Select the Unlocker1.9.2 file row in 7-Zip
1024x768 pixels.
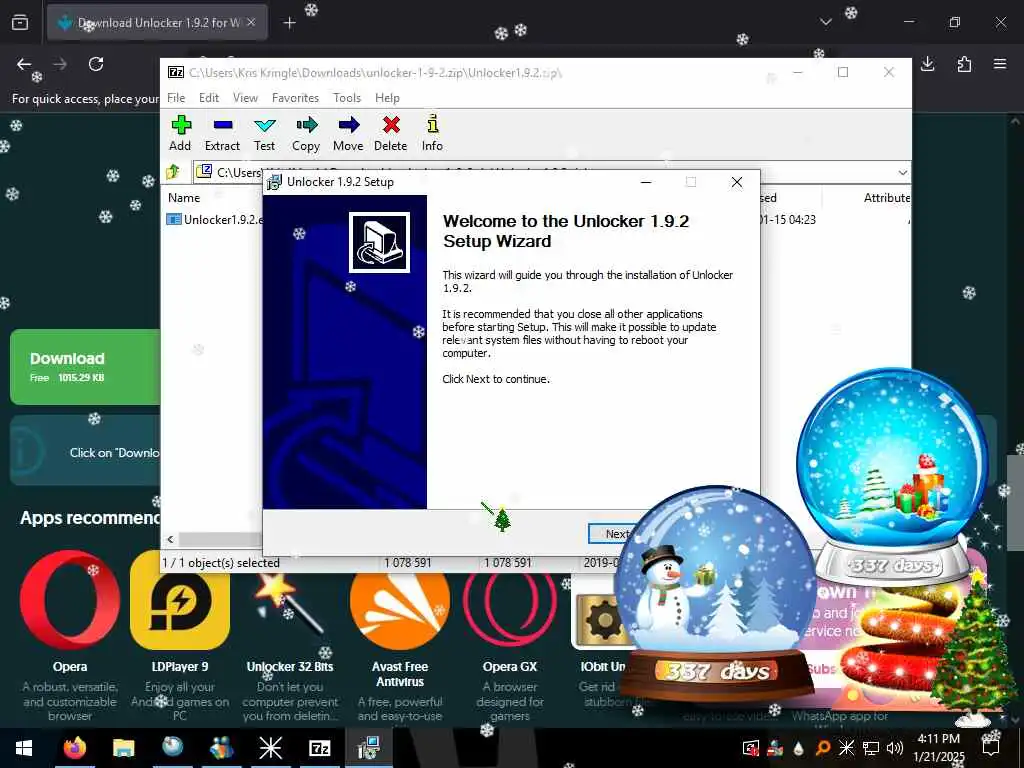[214, 219]
